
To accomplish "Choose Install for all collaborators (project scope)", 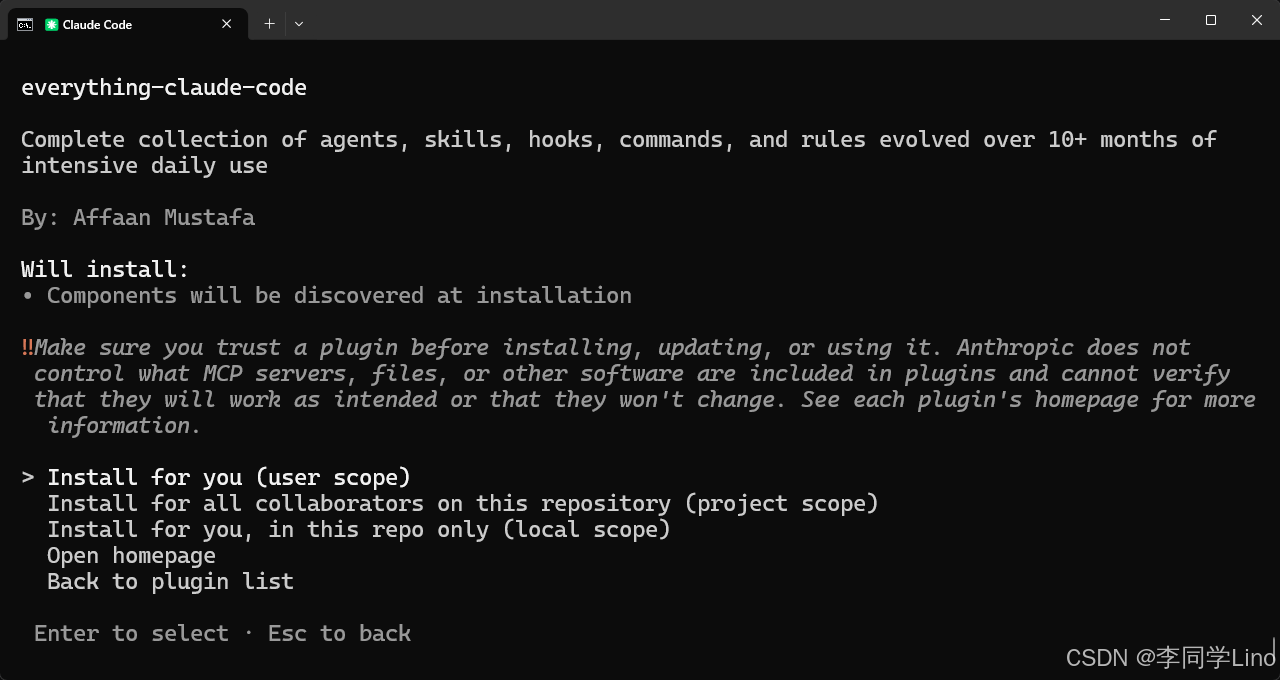I will pos(462,503).
